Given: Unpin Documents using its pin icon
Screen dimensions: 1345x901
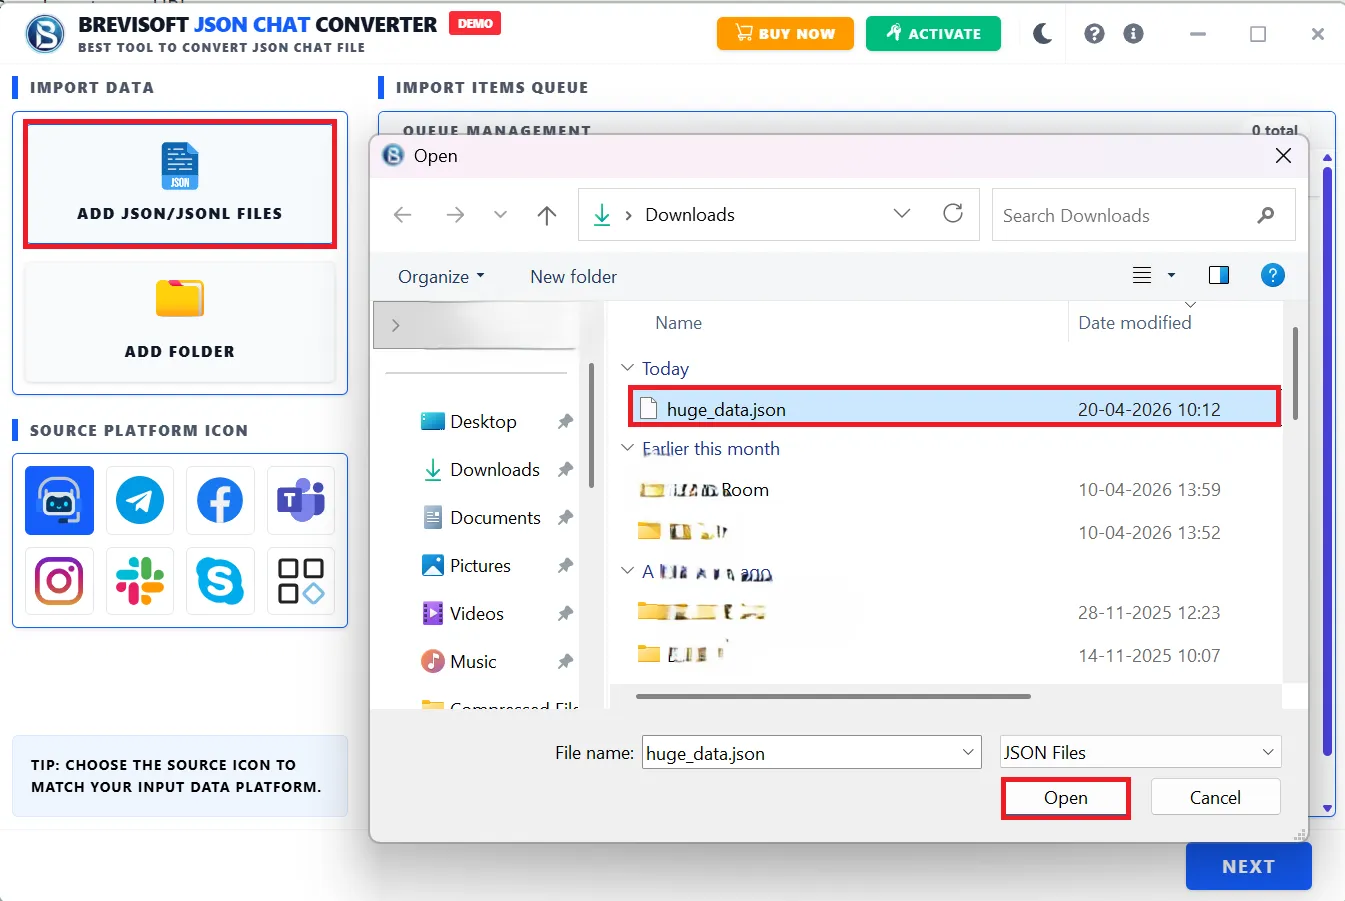Looking at the screenshot, I should [565, 517].
